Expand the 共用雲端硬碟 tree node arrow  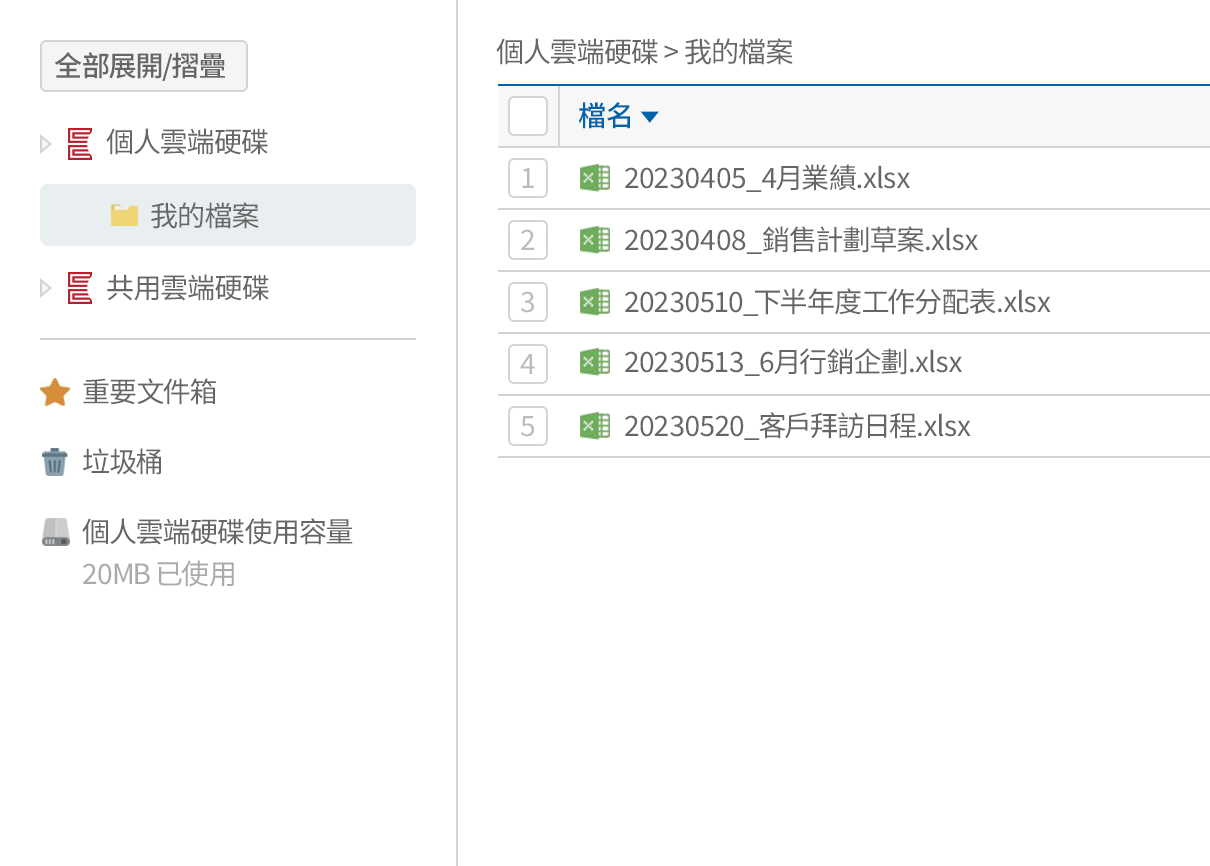(45, 289)
